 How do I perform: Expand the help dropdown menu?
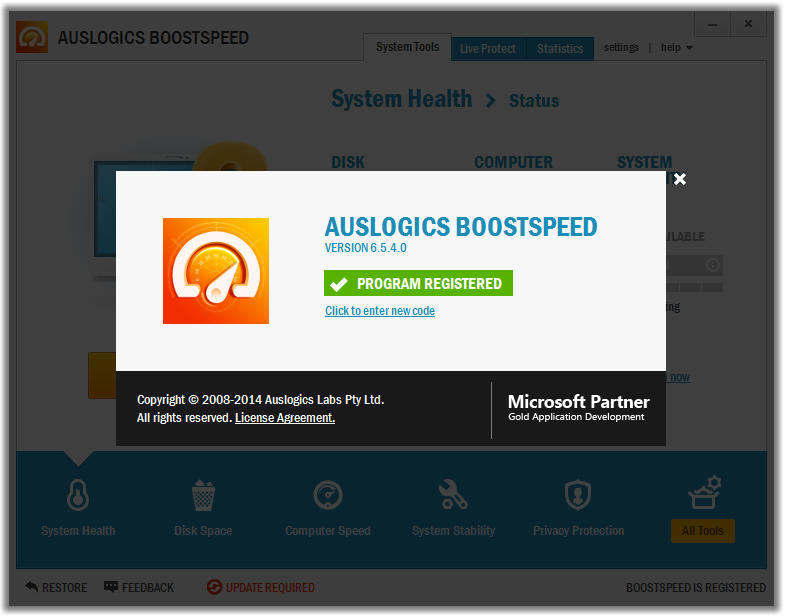coord(677,48)
